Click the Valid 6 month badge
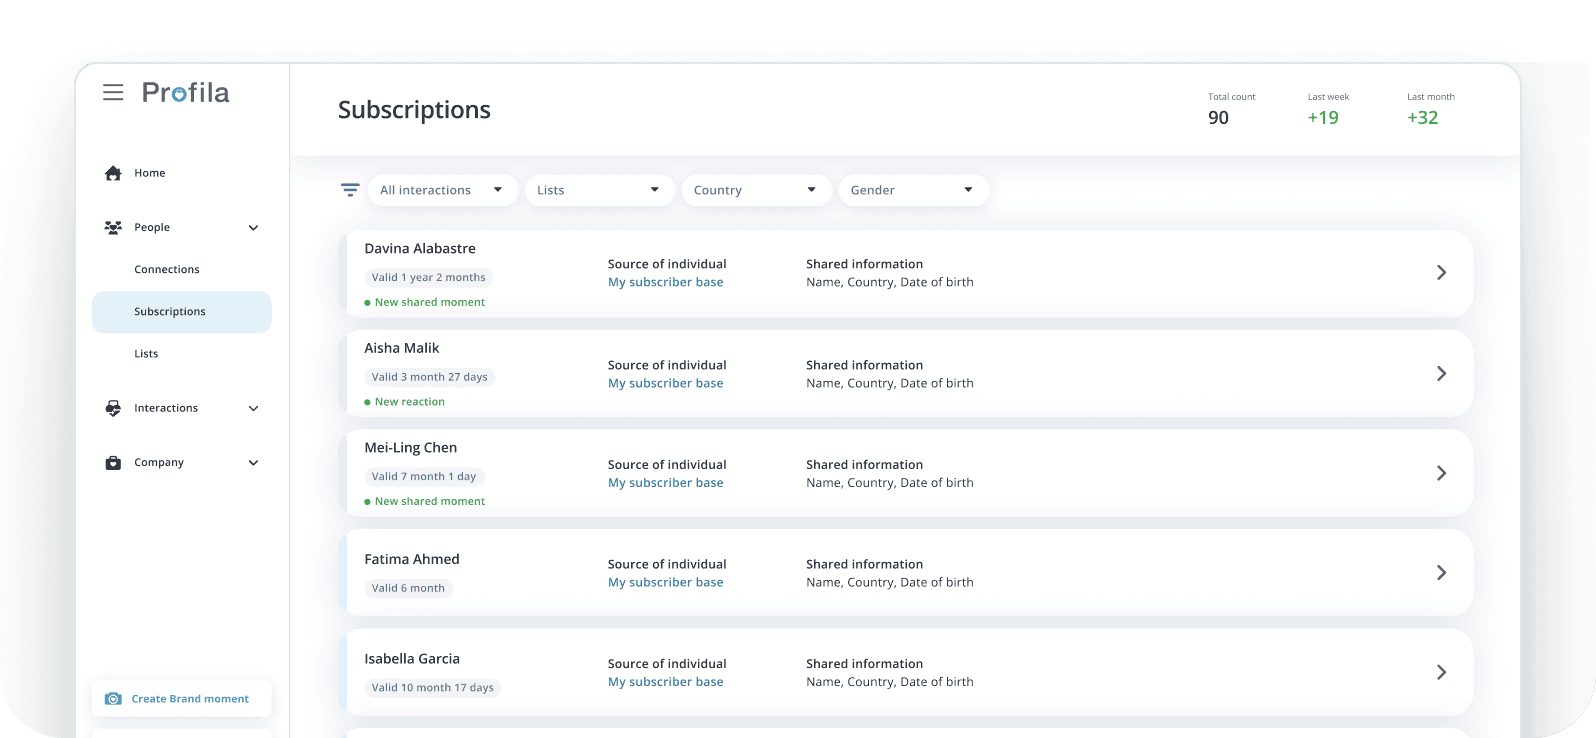 click(x=408, y=588)
